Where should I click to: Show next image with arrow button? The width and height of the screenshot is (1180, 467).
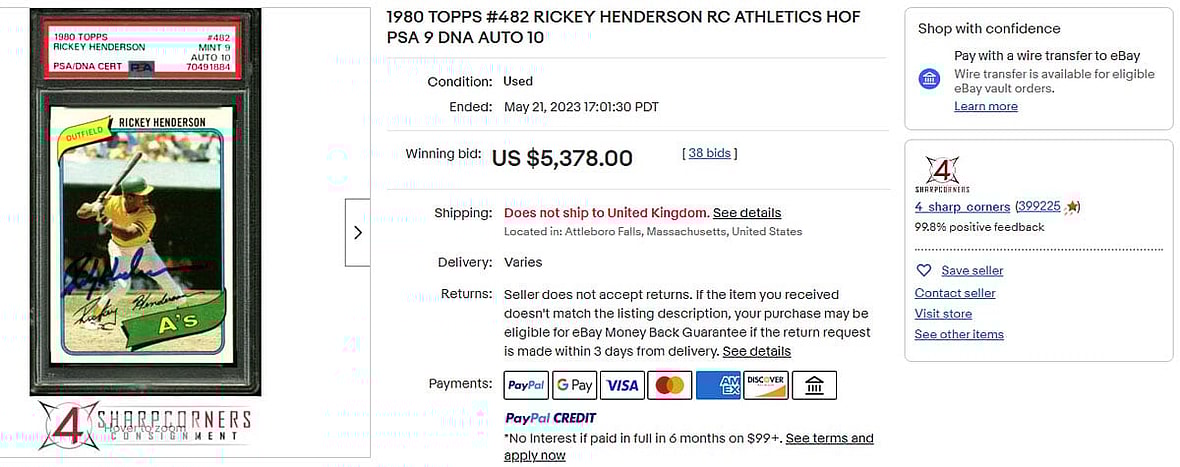tap(358, 232)
